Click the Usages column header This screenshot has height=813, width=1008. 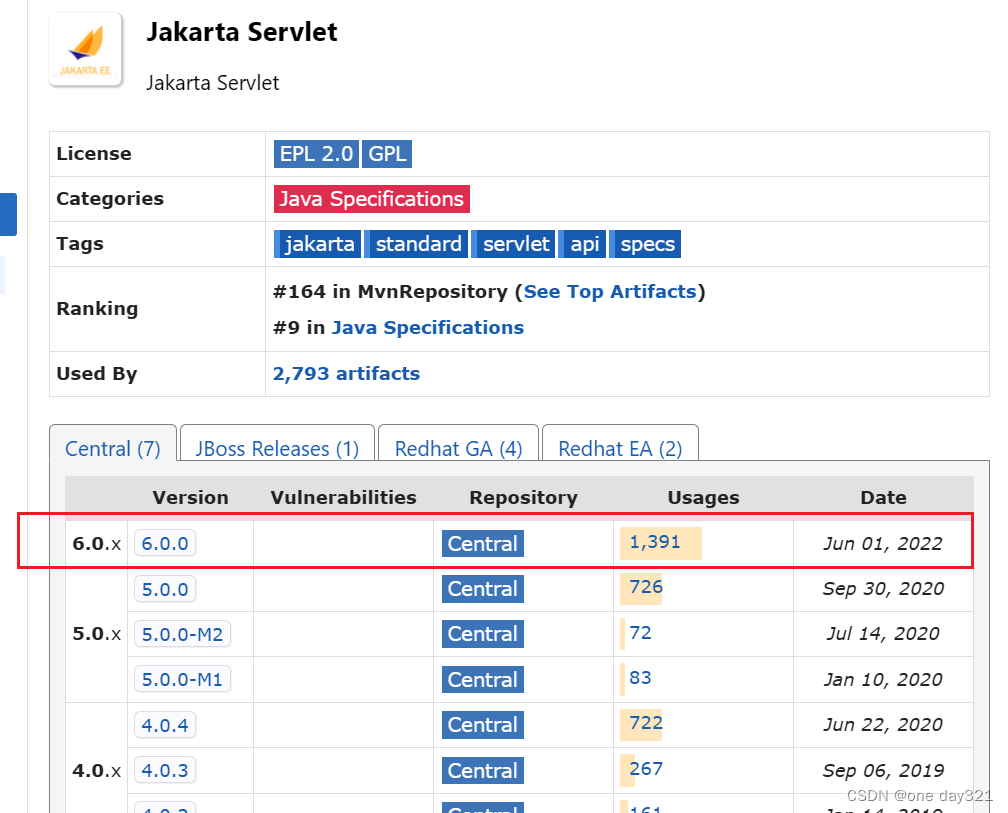[703, 497]
